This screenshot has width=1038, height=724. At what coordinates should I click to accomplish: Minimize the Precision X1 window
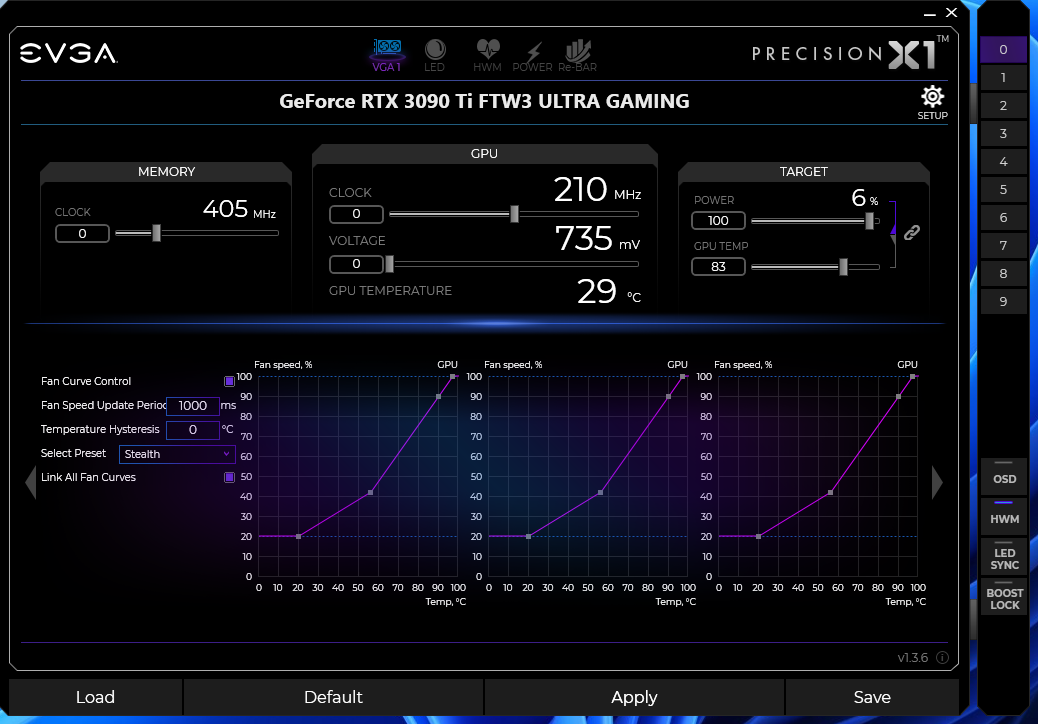pyautogui.click(x=929, y=13)
